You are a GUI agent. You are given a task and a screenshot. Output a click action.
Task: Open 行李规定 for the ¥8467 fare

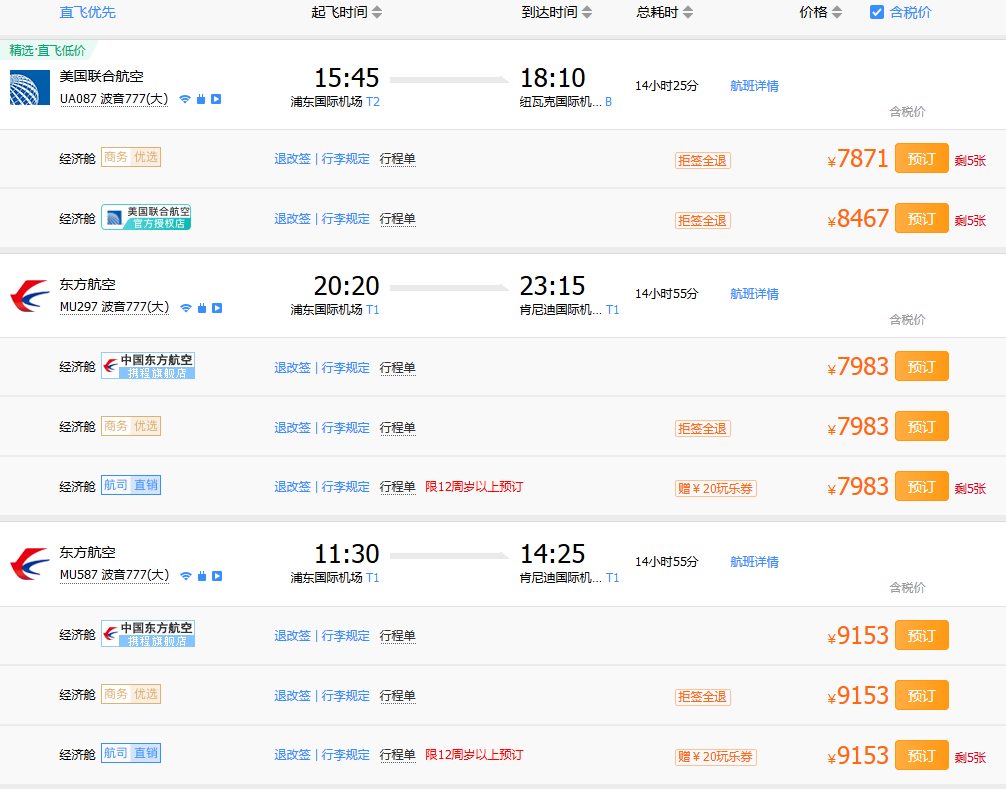[345, 219]
